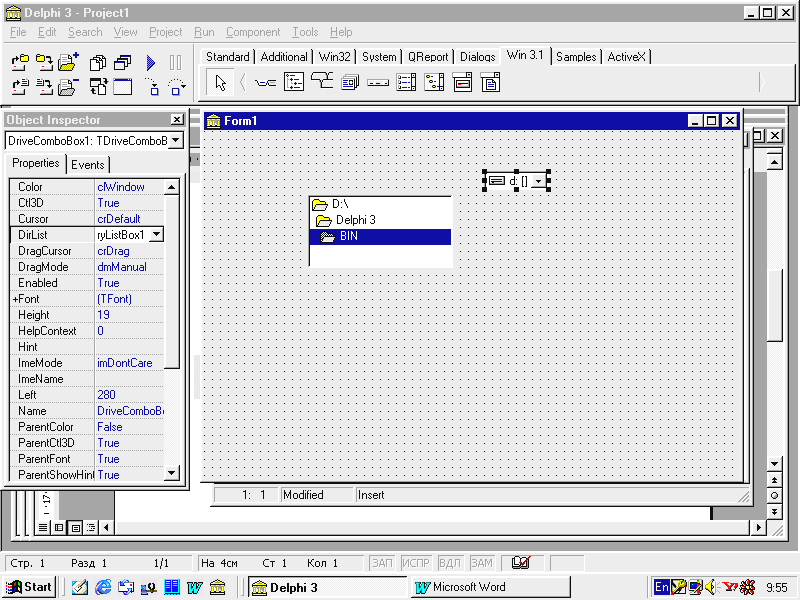Click the scroll-down arrow in the Object Inspector

pos(172,473)
